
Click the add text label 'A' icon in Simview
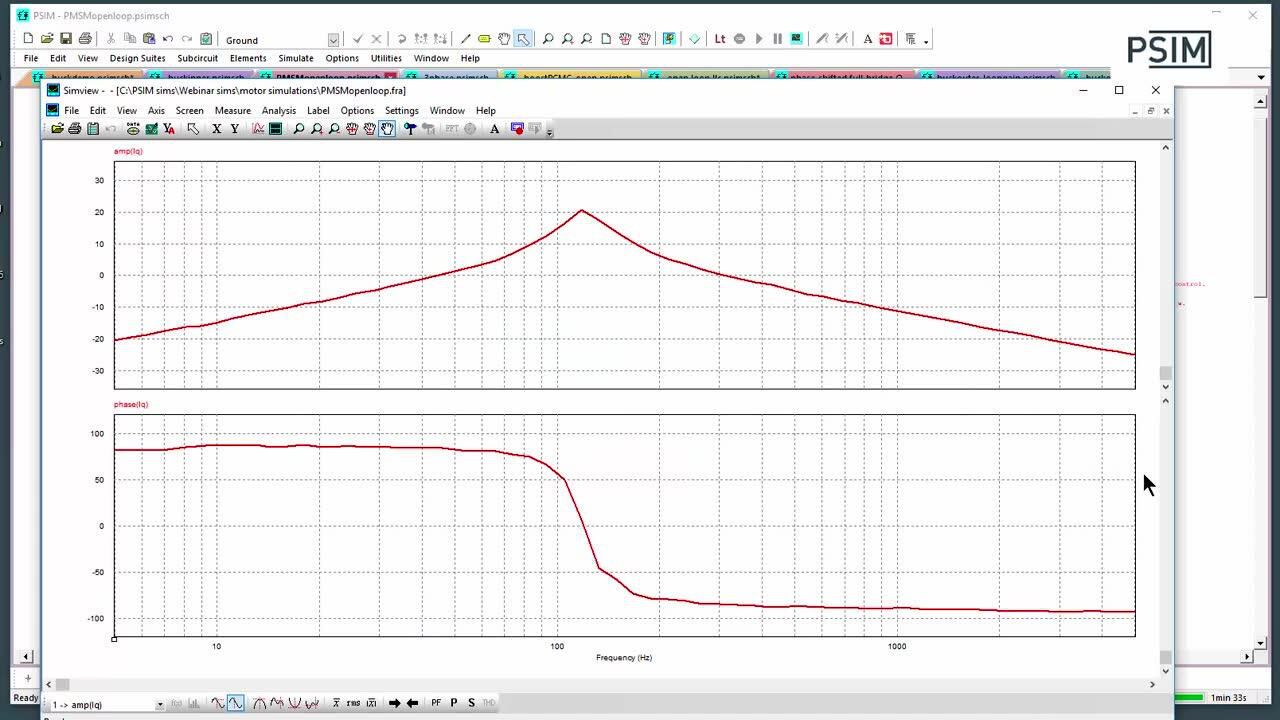click(494, 129)
